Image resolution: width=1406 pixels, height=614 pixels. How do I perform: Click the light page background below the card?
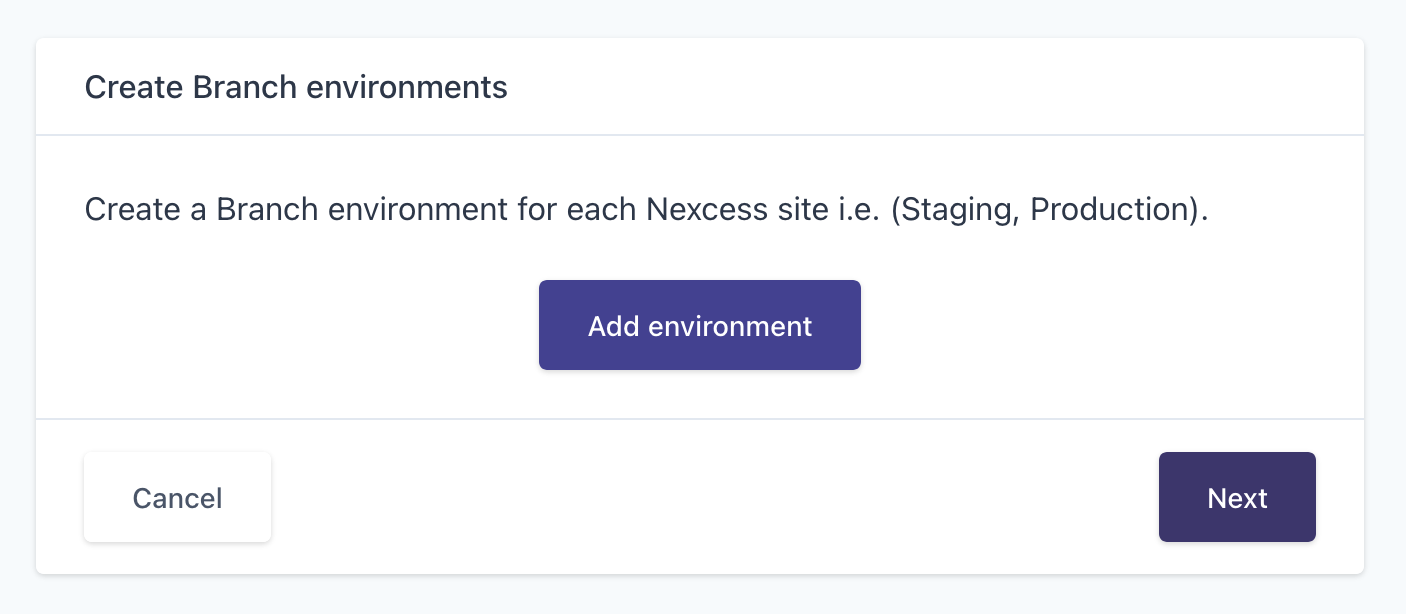pos(700,595)
